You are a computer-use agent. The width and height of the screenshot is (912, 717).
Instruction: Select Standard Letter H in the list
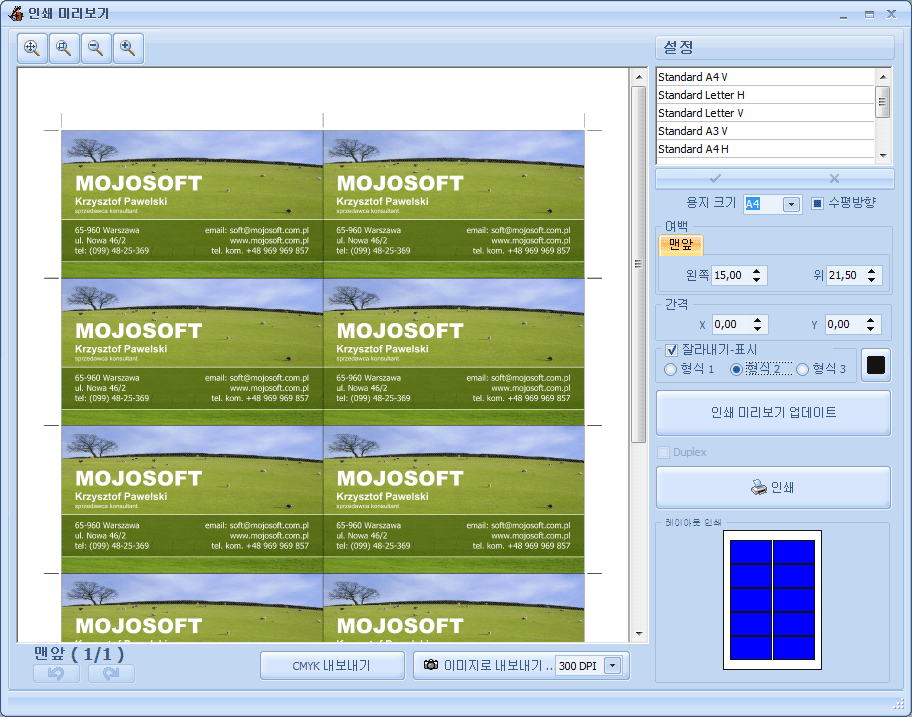tap(765, 95)
